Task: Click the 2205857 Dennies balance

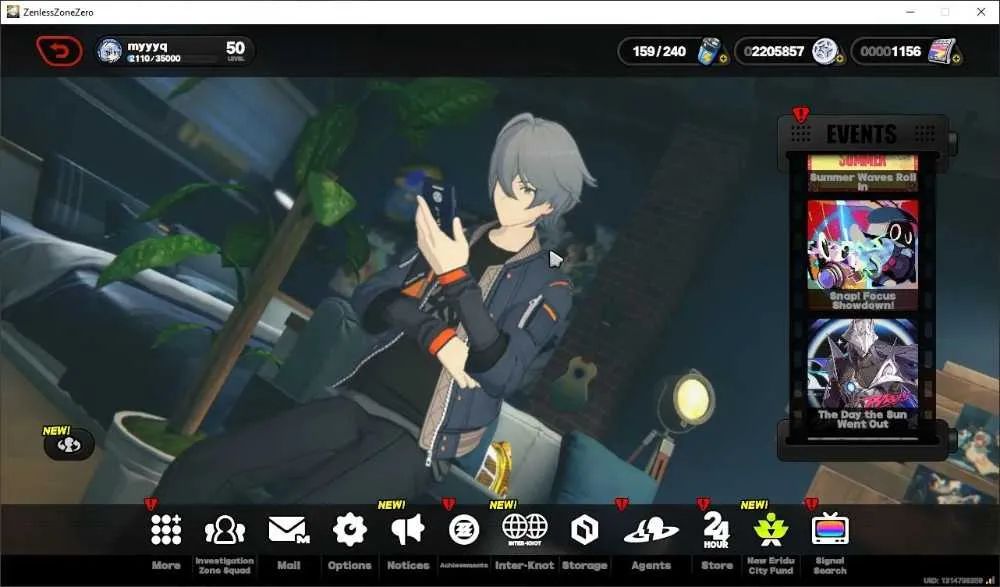Action: [x=774, y=52]
